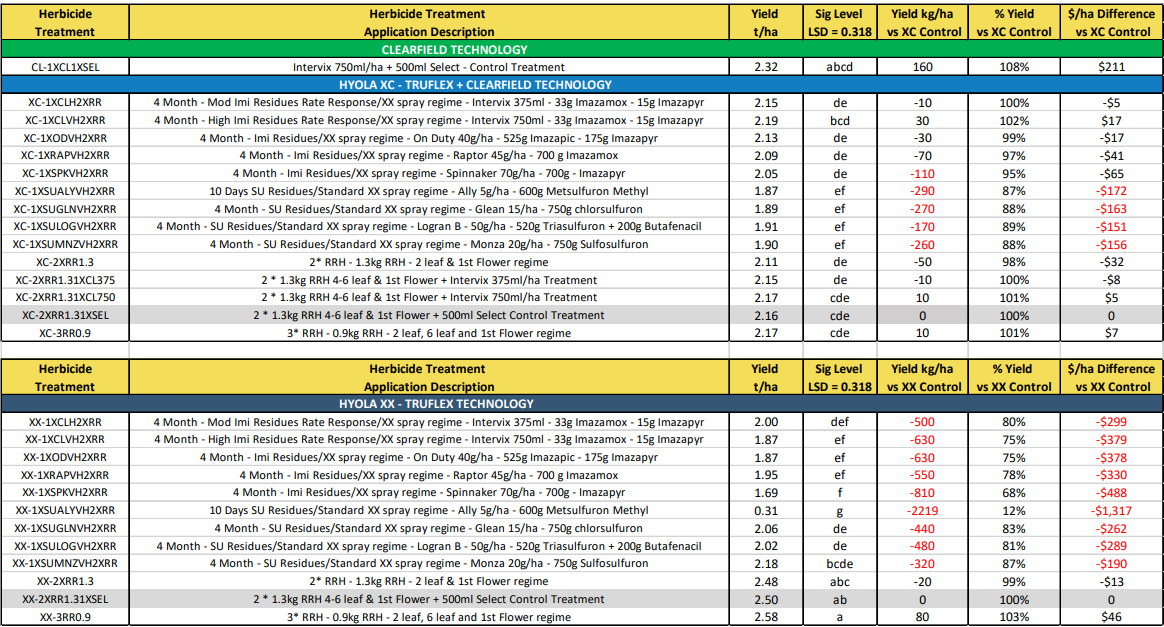1164x627 pixels.
Task: Select the bcd significance level cell
Action: 840,120
